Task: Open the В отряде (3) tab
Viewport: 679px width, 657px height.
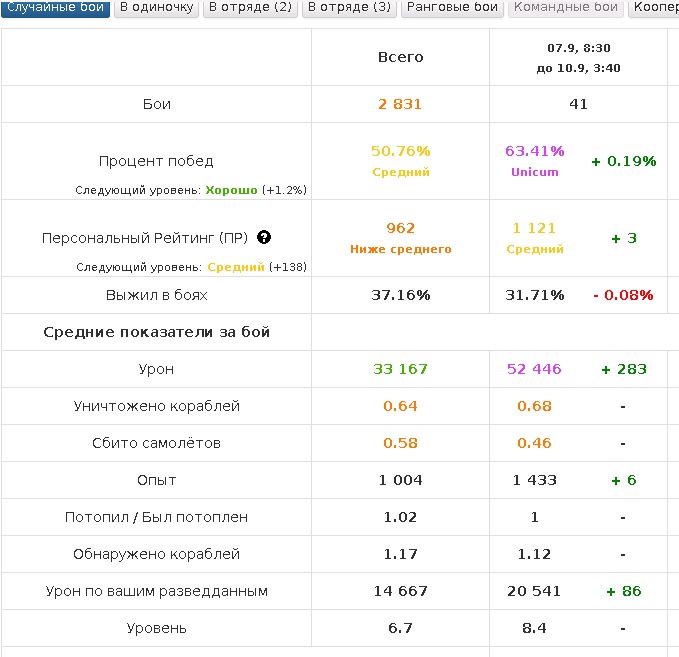Action: coord(349,8)
